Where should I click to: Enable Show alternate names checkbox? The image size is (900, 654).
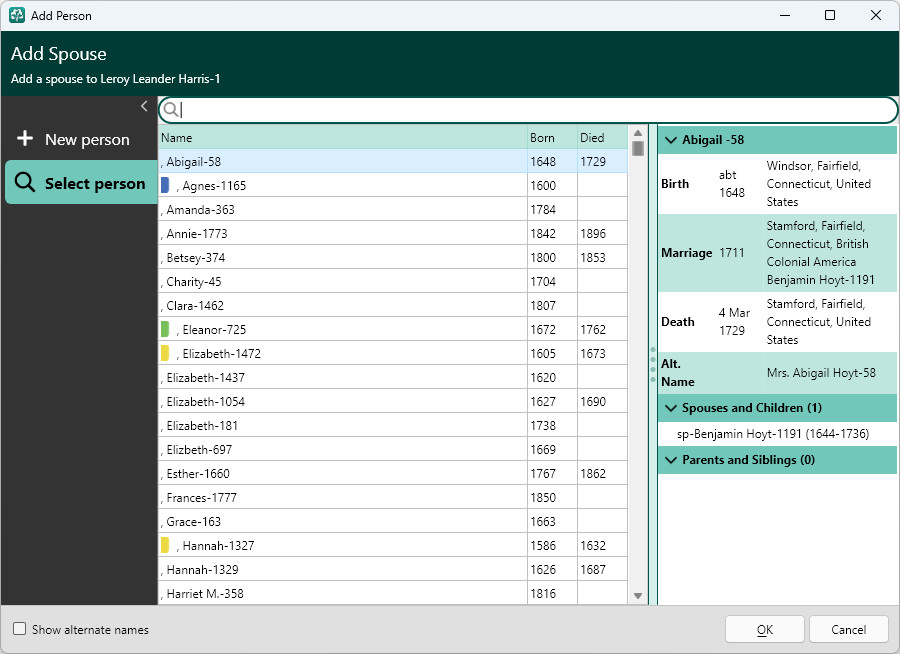pyautogui.click(x=20, y=629)
